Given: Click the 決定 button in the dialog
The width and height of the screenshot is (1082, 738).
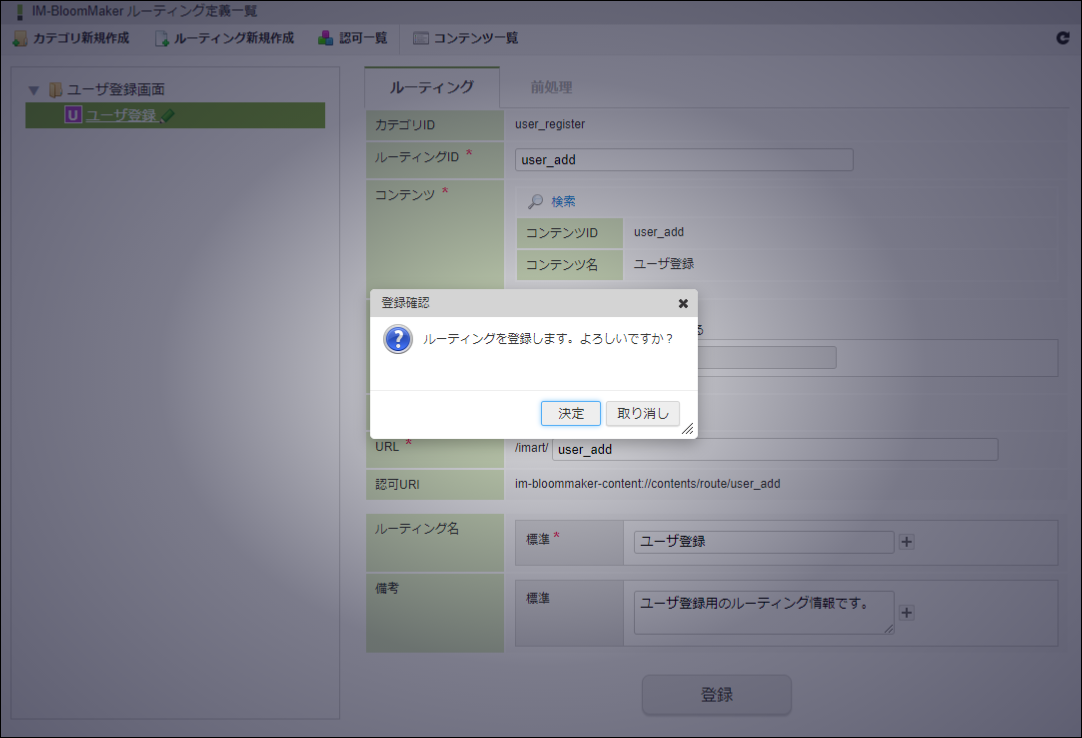Looking at the screenshot, I should pos(571,414).
